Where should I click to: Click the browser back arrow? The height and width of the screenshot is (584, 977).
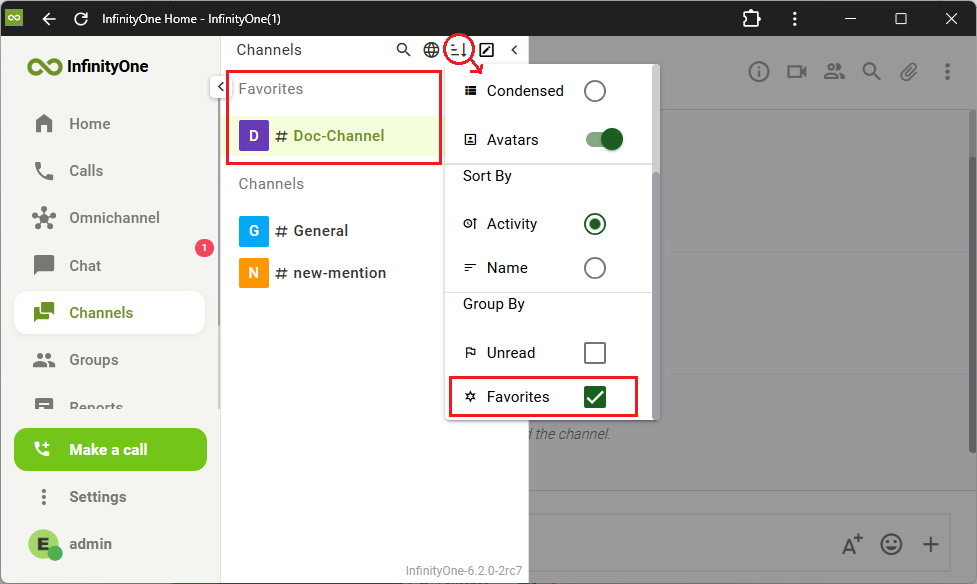[x=49, y=19]
